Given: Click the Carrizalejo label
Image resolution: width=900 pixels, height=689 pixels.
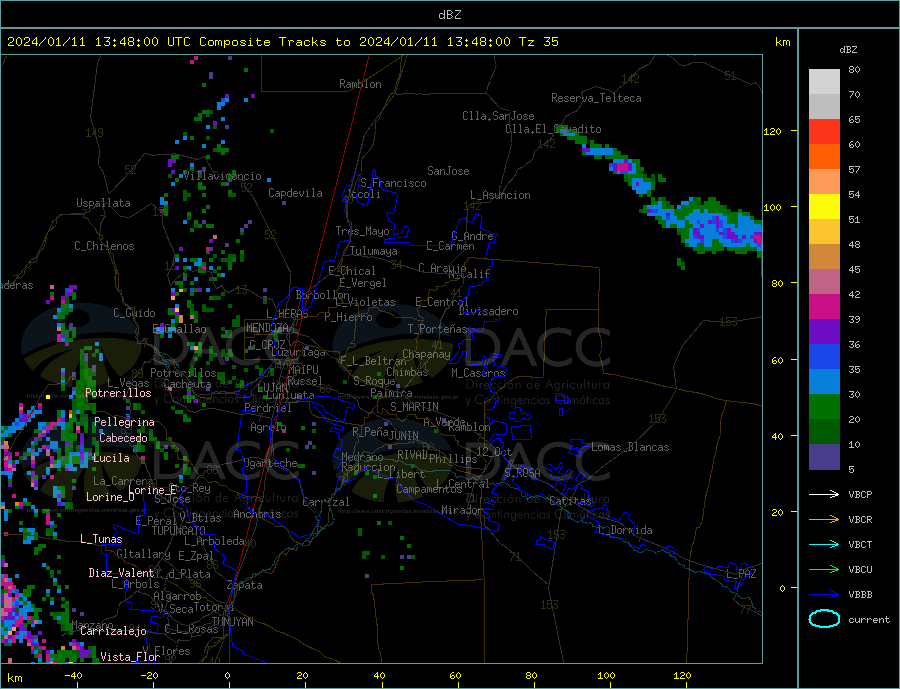Looking at the screenshot, I should [x=113, y=632].
